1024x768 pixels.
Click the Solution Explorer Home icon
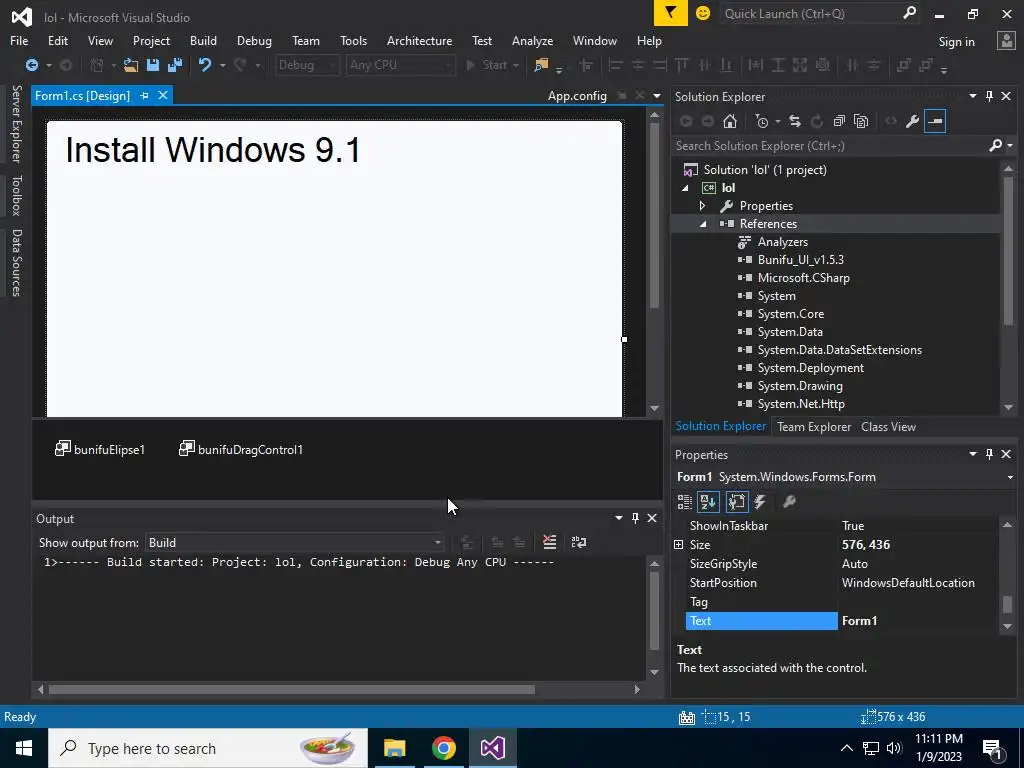tap(730, 121)
